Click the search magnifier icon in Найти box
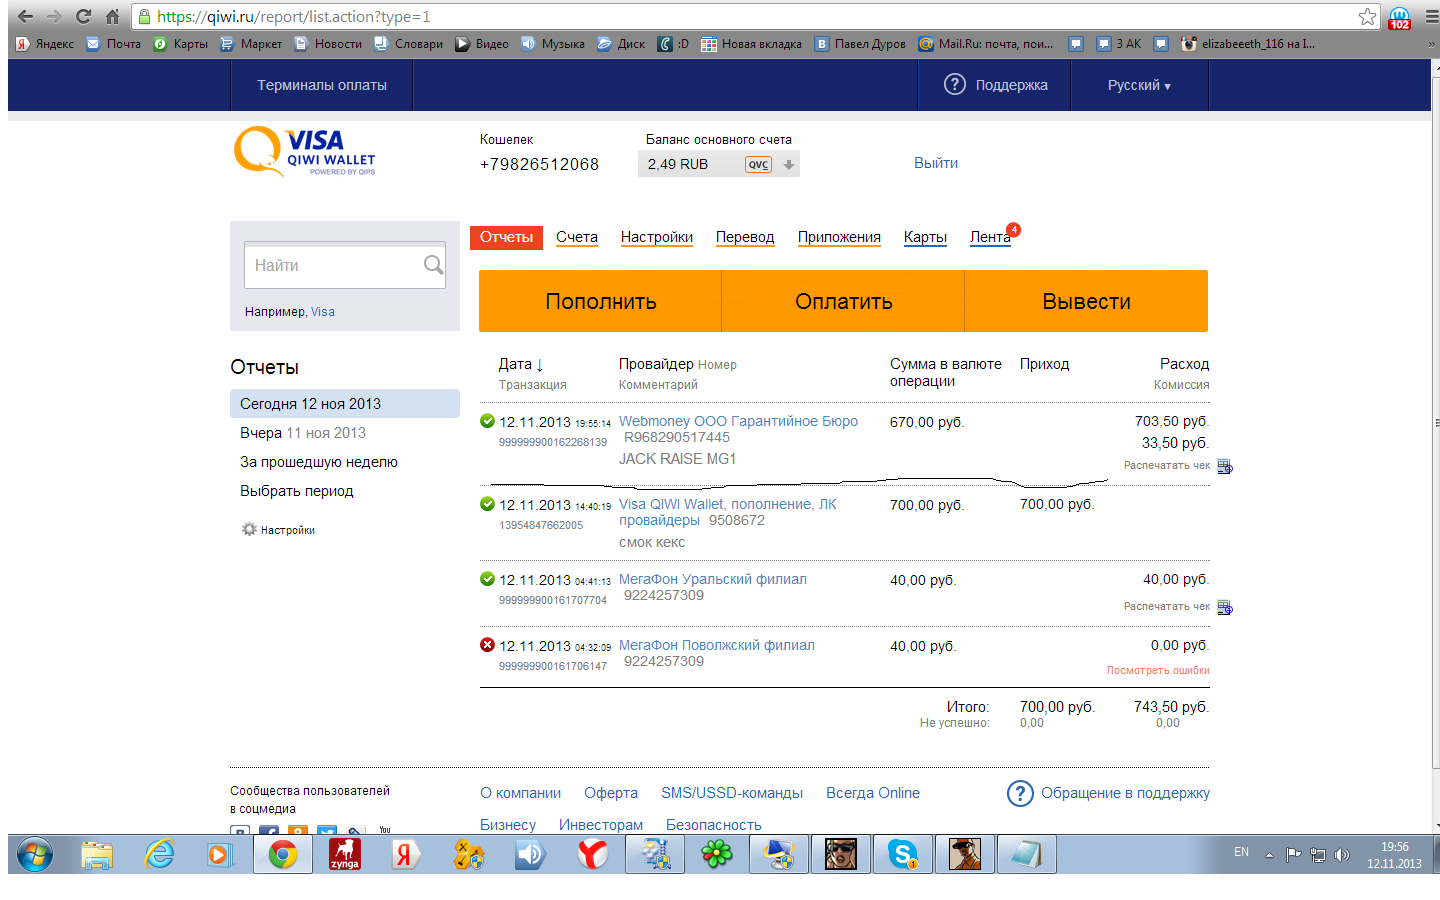 pyautogui.click(x=433, y=265)
